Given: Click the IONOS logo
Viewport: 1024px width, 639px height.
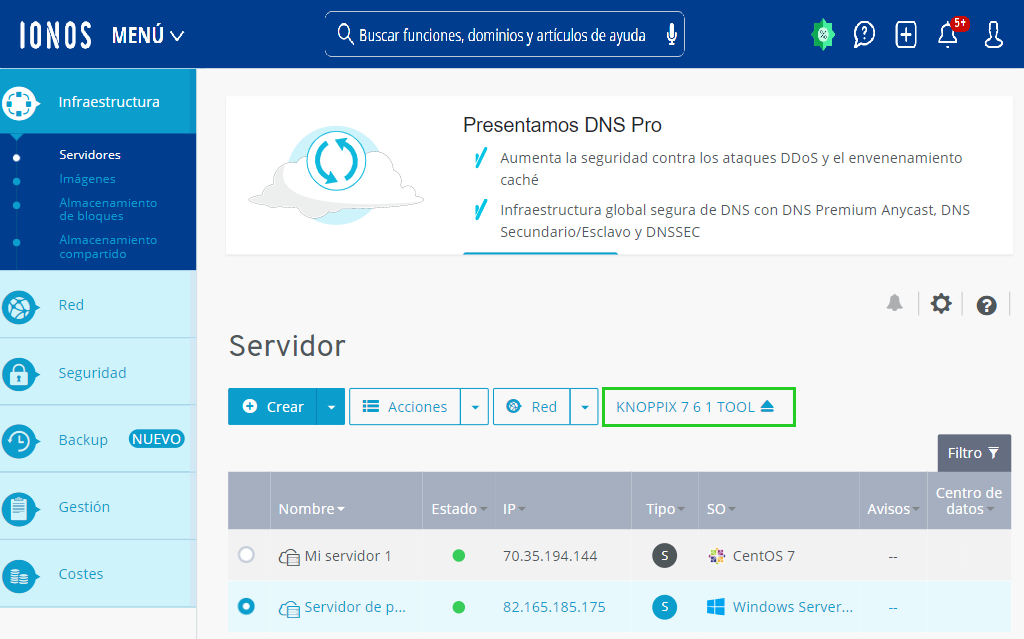Looking at the screenshot, I should 56,35.
